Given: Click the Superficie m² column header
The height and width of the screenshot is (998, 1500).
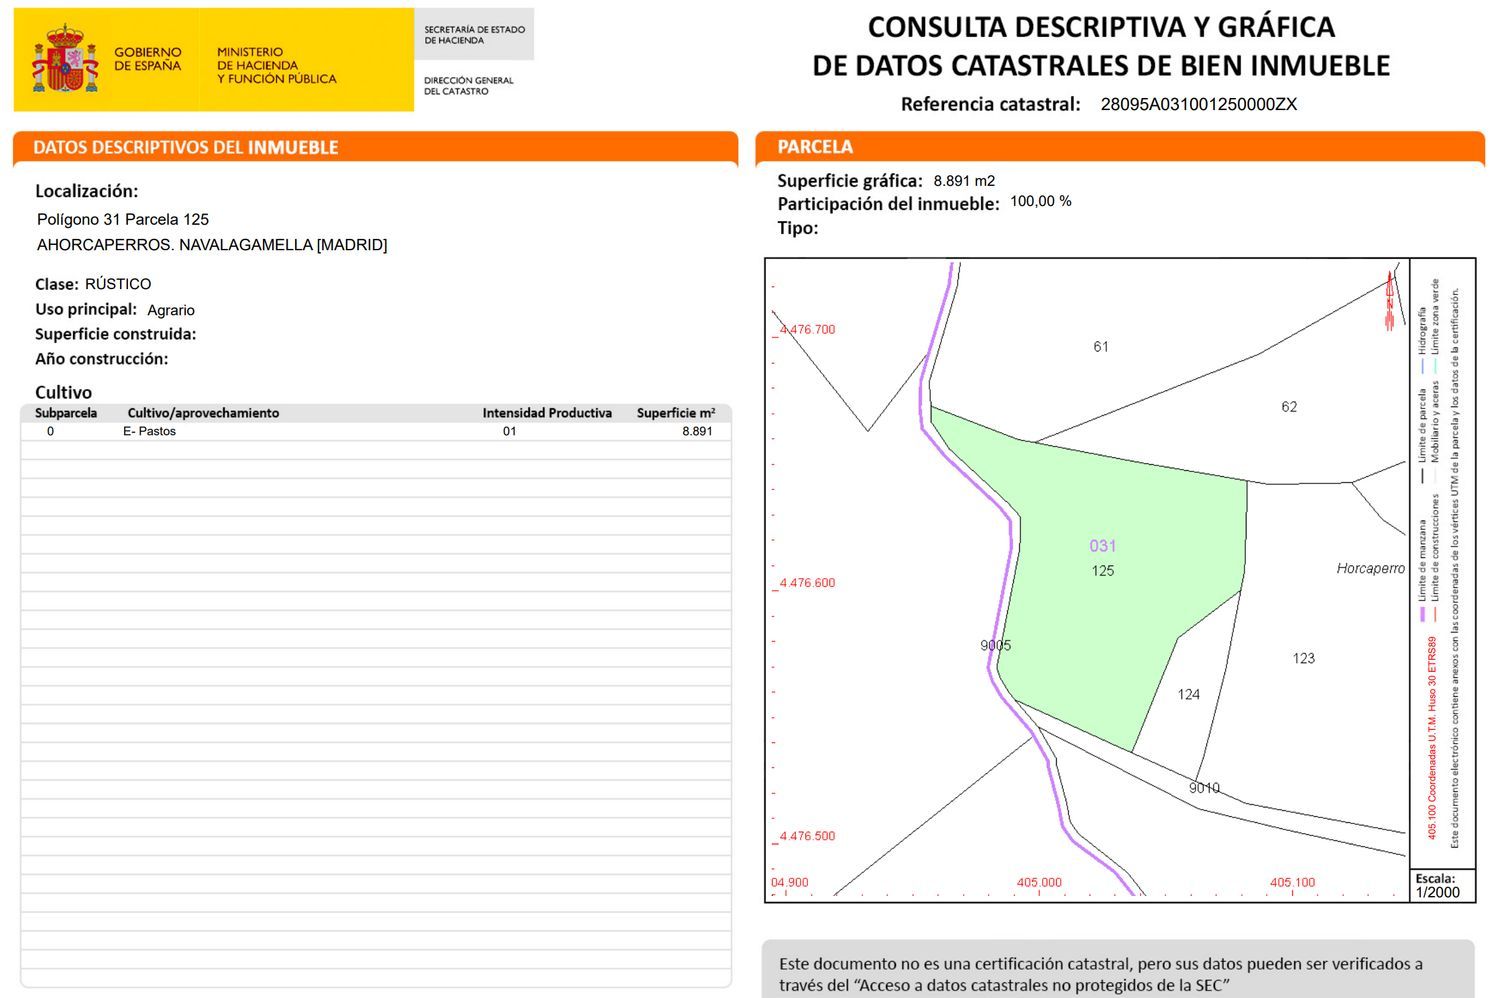Looking at the screenshot, I should tap(675, 413).
